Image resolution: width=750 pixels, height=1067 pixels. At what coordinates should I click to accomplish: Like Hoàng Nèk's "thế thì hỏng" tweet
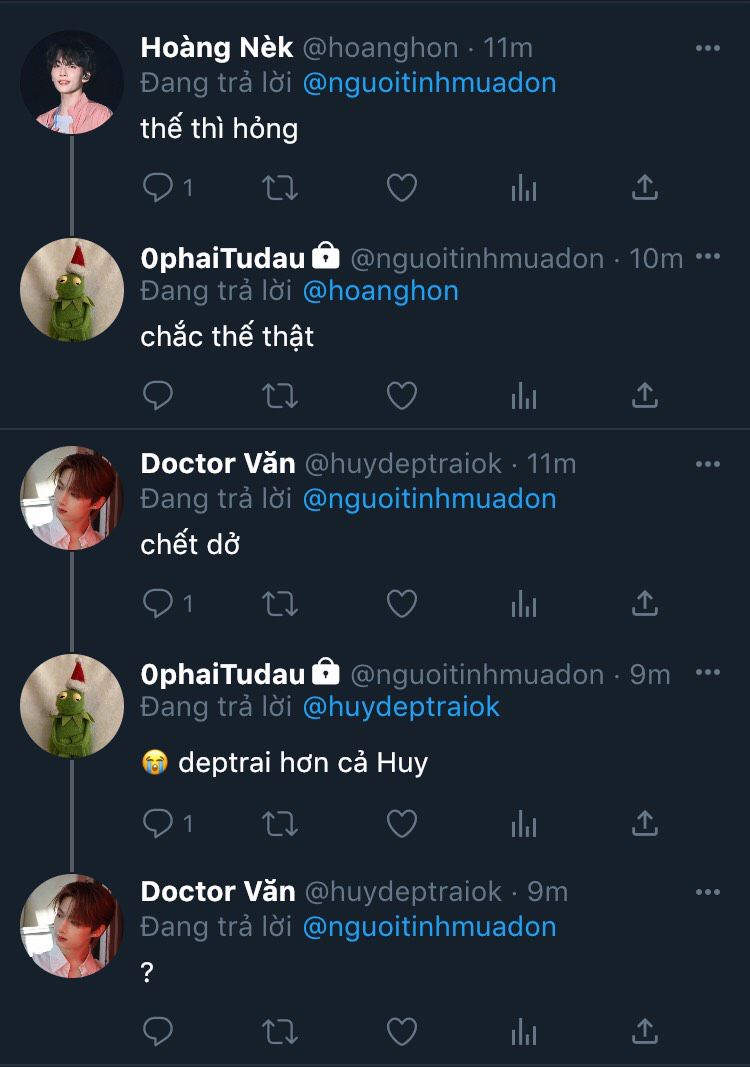[x=401, y=188]
